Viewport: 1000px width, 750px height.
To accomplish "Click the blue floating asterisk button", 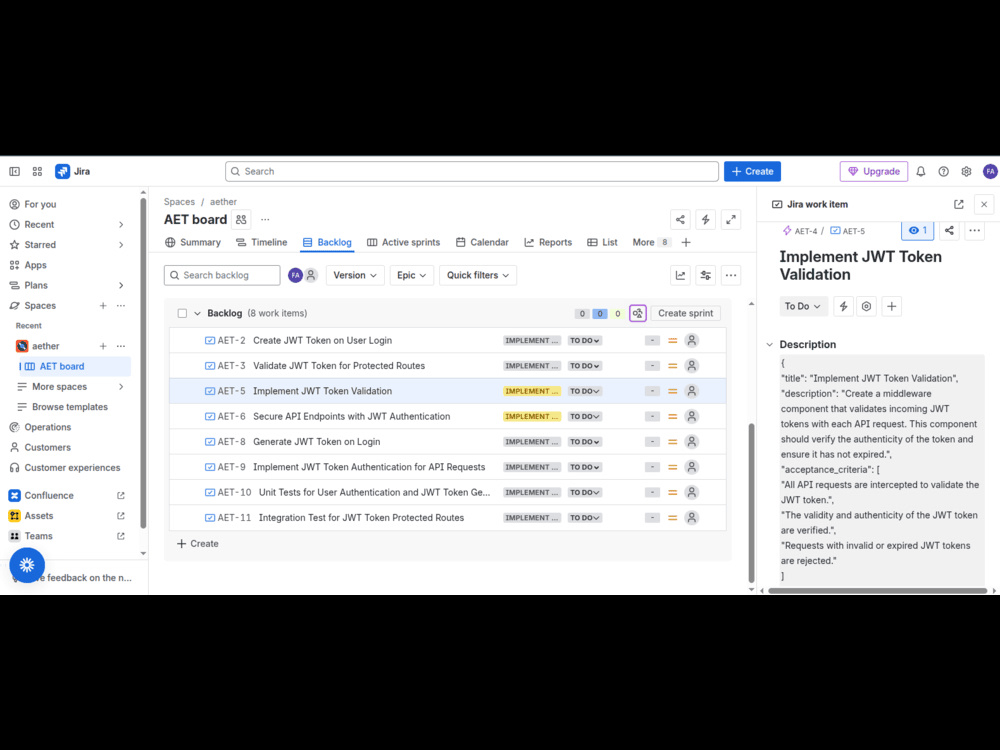I will click(x=27, y=565).
